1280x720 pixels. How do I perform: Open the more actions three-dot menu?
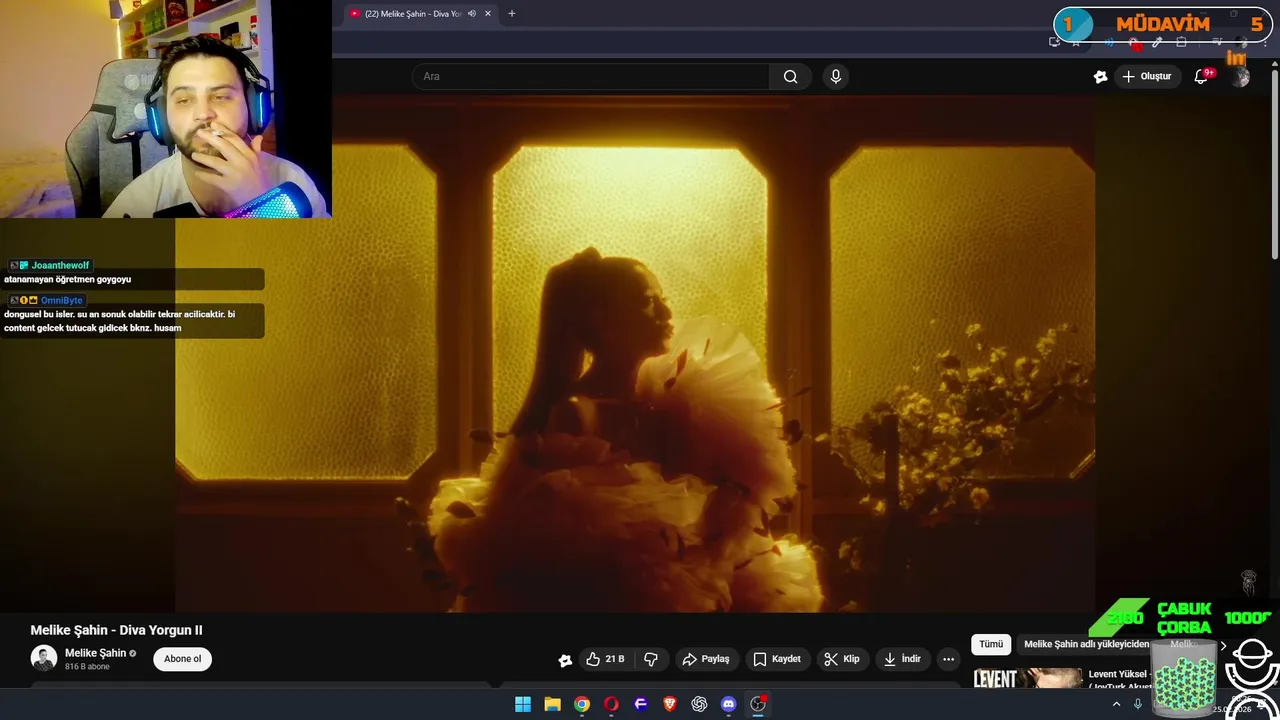tap(948, 659)
